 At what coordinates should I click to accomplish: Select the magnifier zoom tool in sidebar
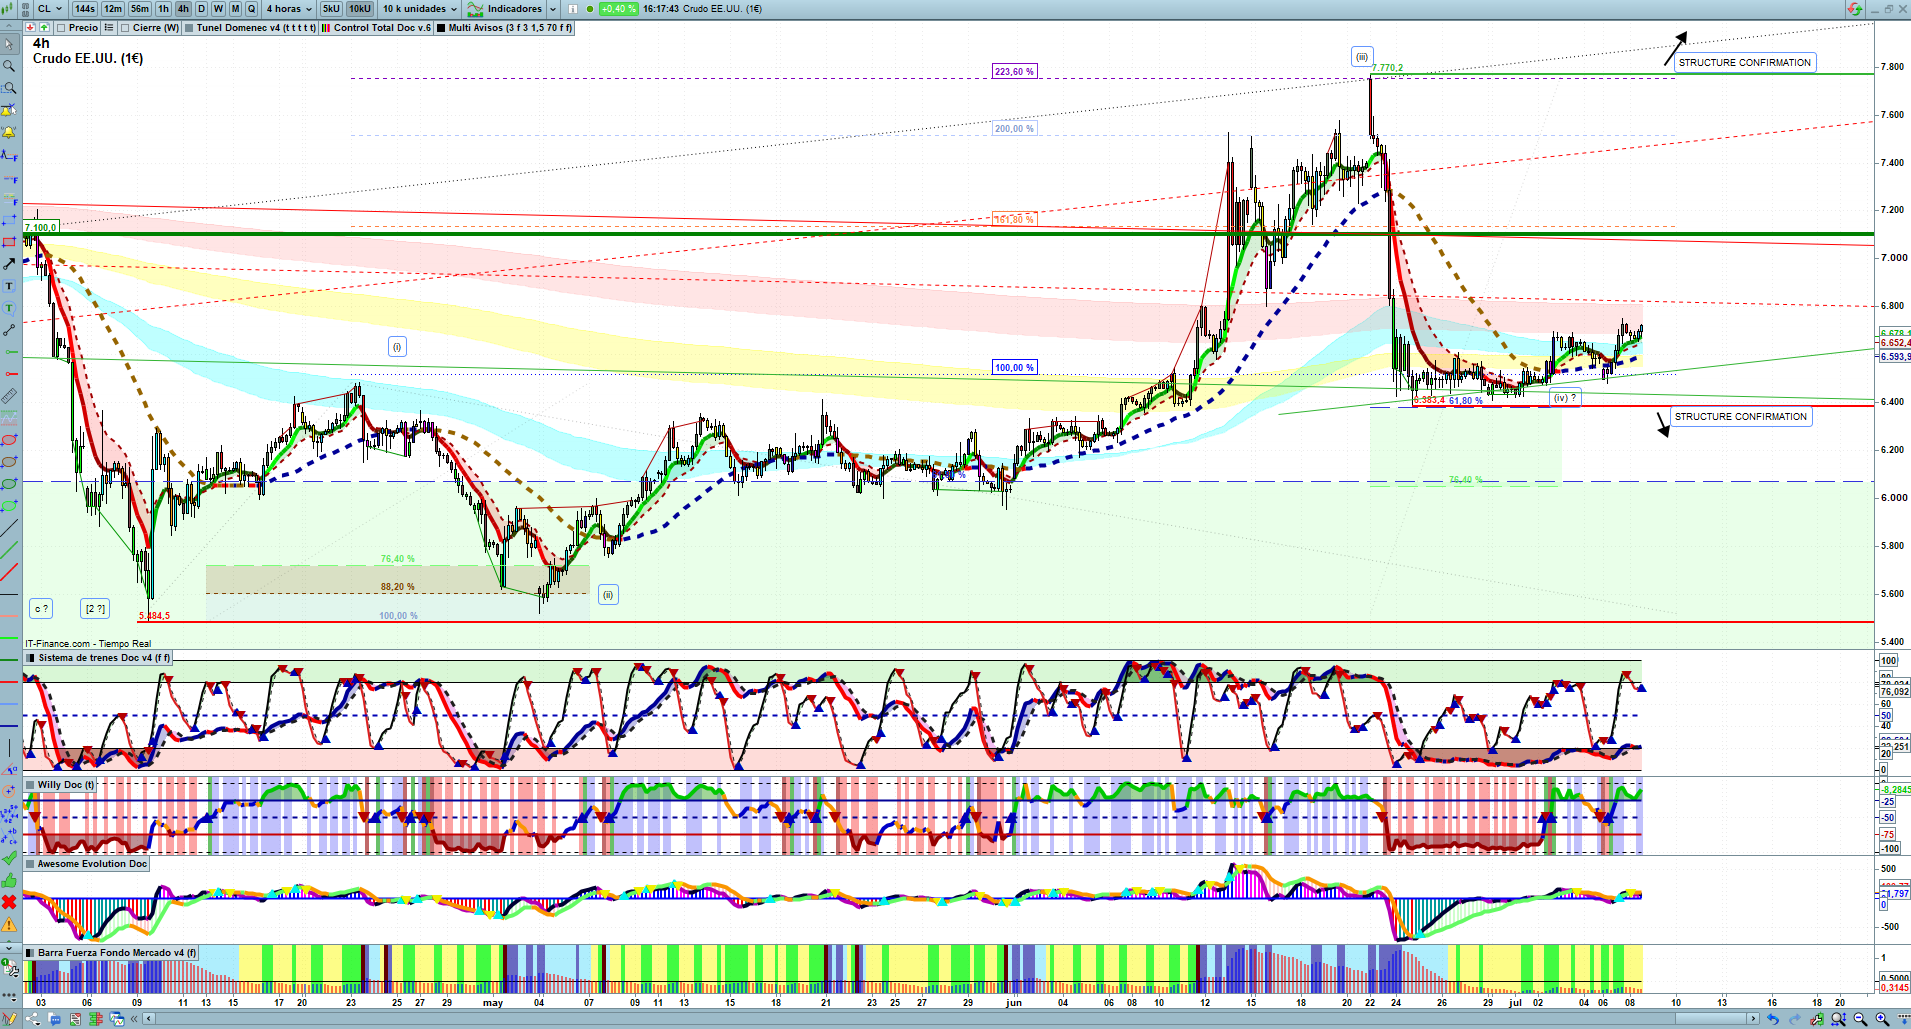pos(9,66)
